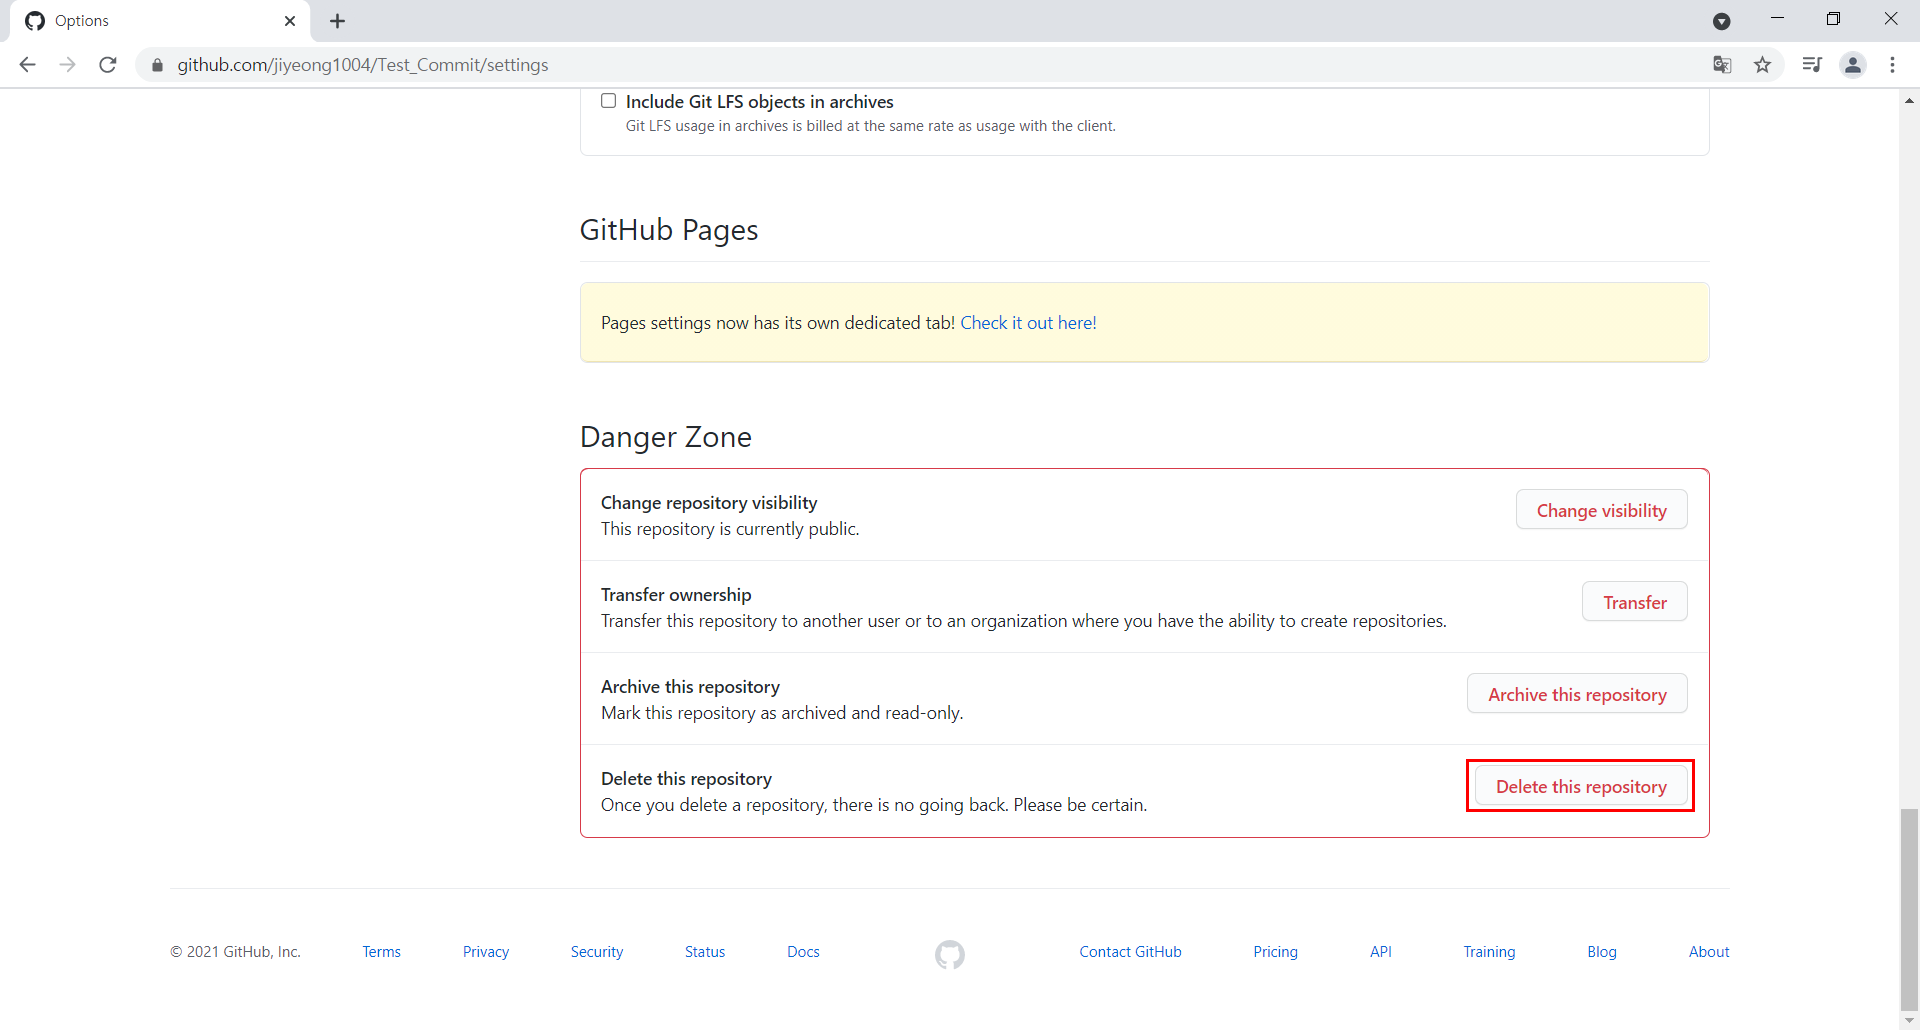Screen dimensions: 1920x1030
Task: Open the Blog footer link
Action: (1602, 952)
